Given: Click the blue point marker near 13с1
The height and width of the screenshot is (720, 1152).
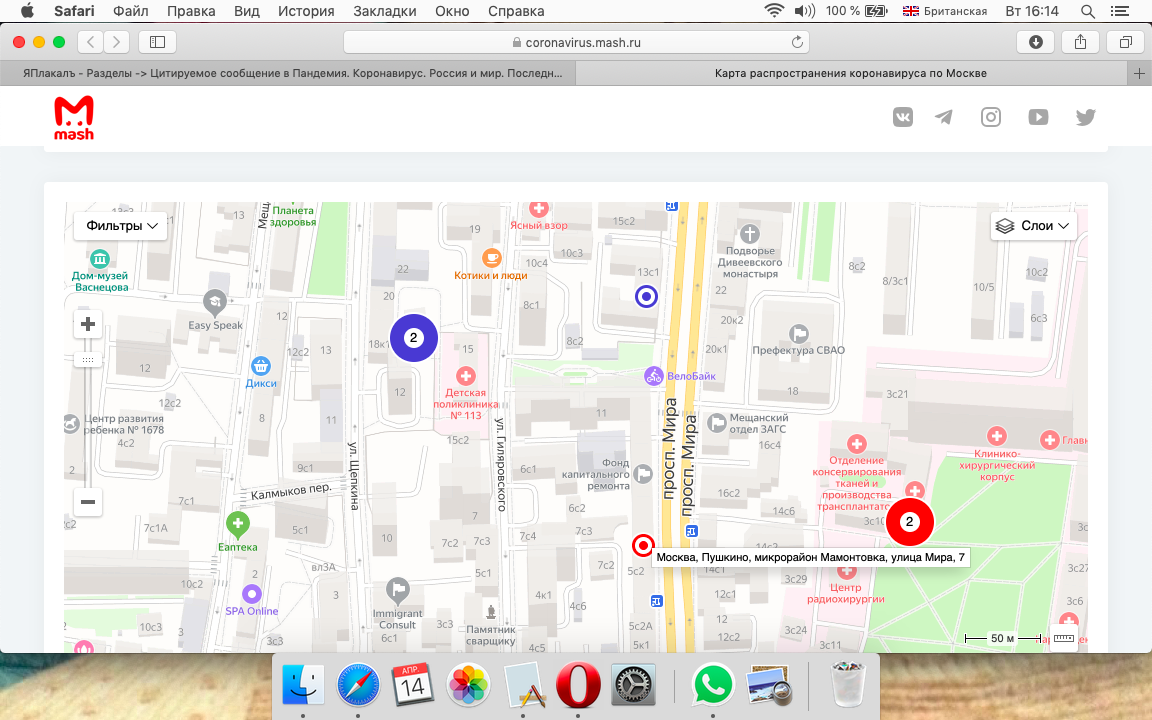Looking at the screenshot, I should point(647,297).
